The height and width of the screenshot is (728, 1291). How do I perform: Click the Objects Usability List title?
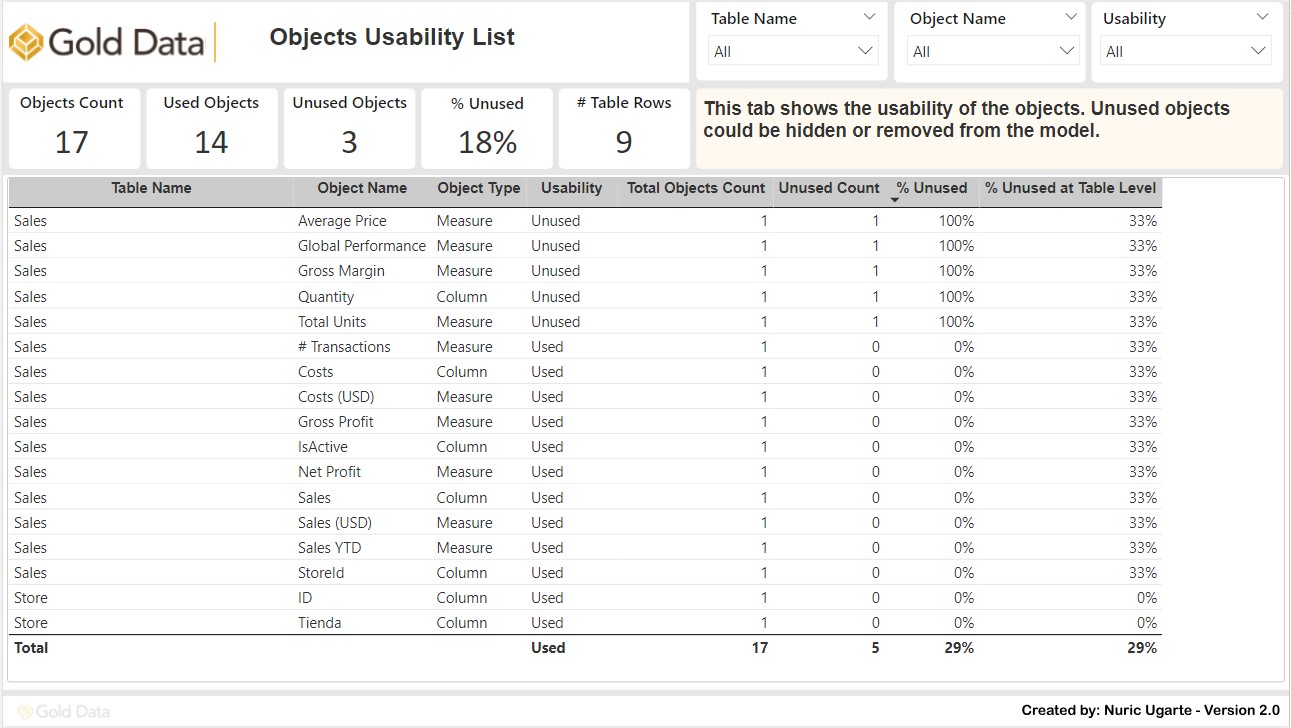392,38
